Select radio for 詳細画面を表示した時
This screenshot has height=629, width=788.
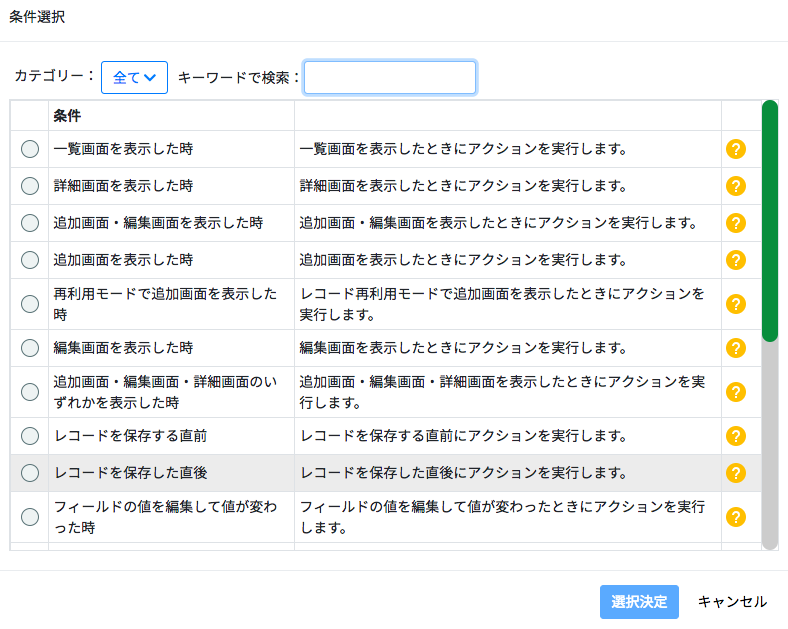pos(30,186)
